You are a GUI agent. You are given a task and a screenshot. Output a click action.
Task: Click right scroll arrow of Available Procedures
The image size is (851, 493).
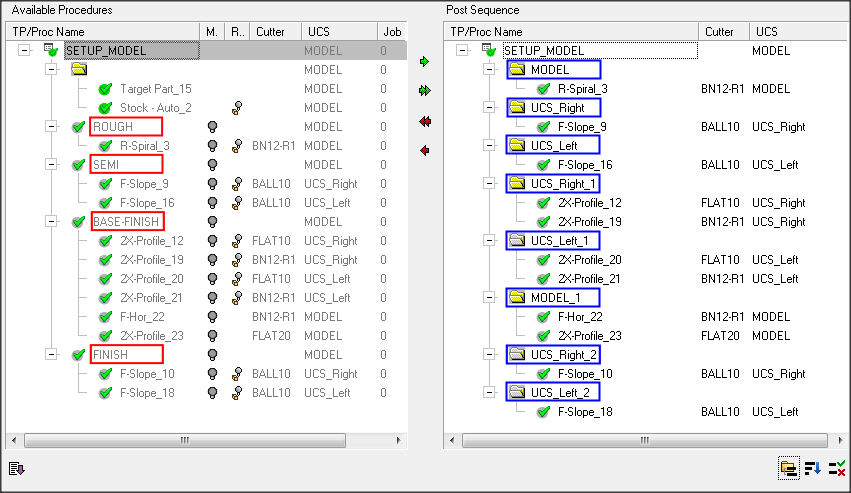(399, 440)
